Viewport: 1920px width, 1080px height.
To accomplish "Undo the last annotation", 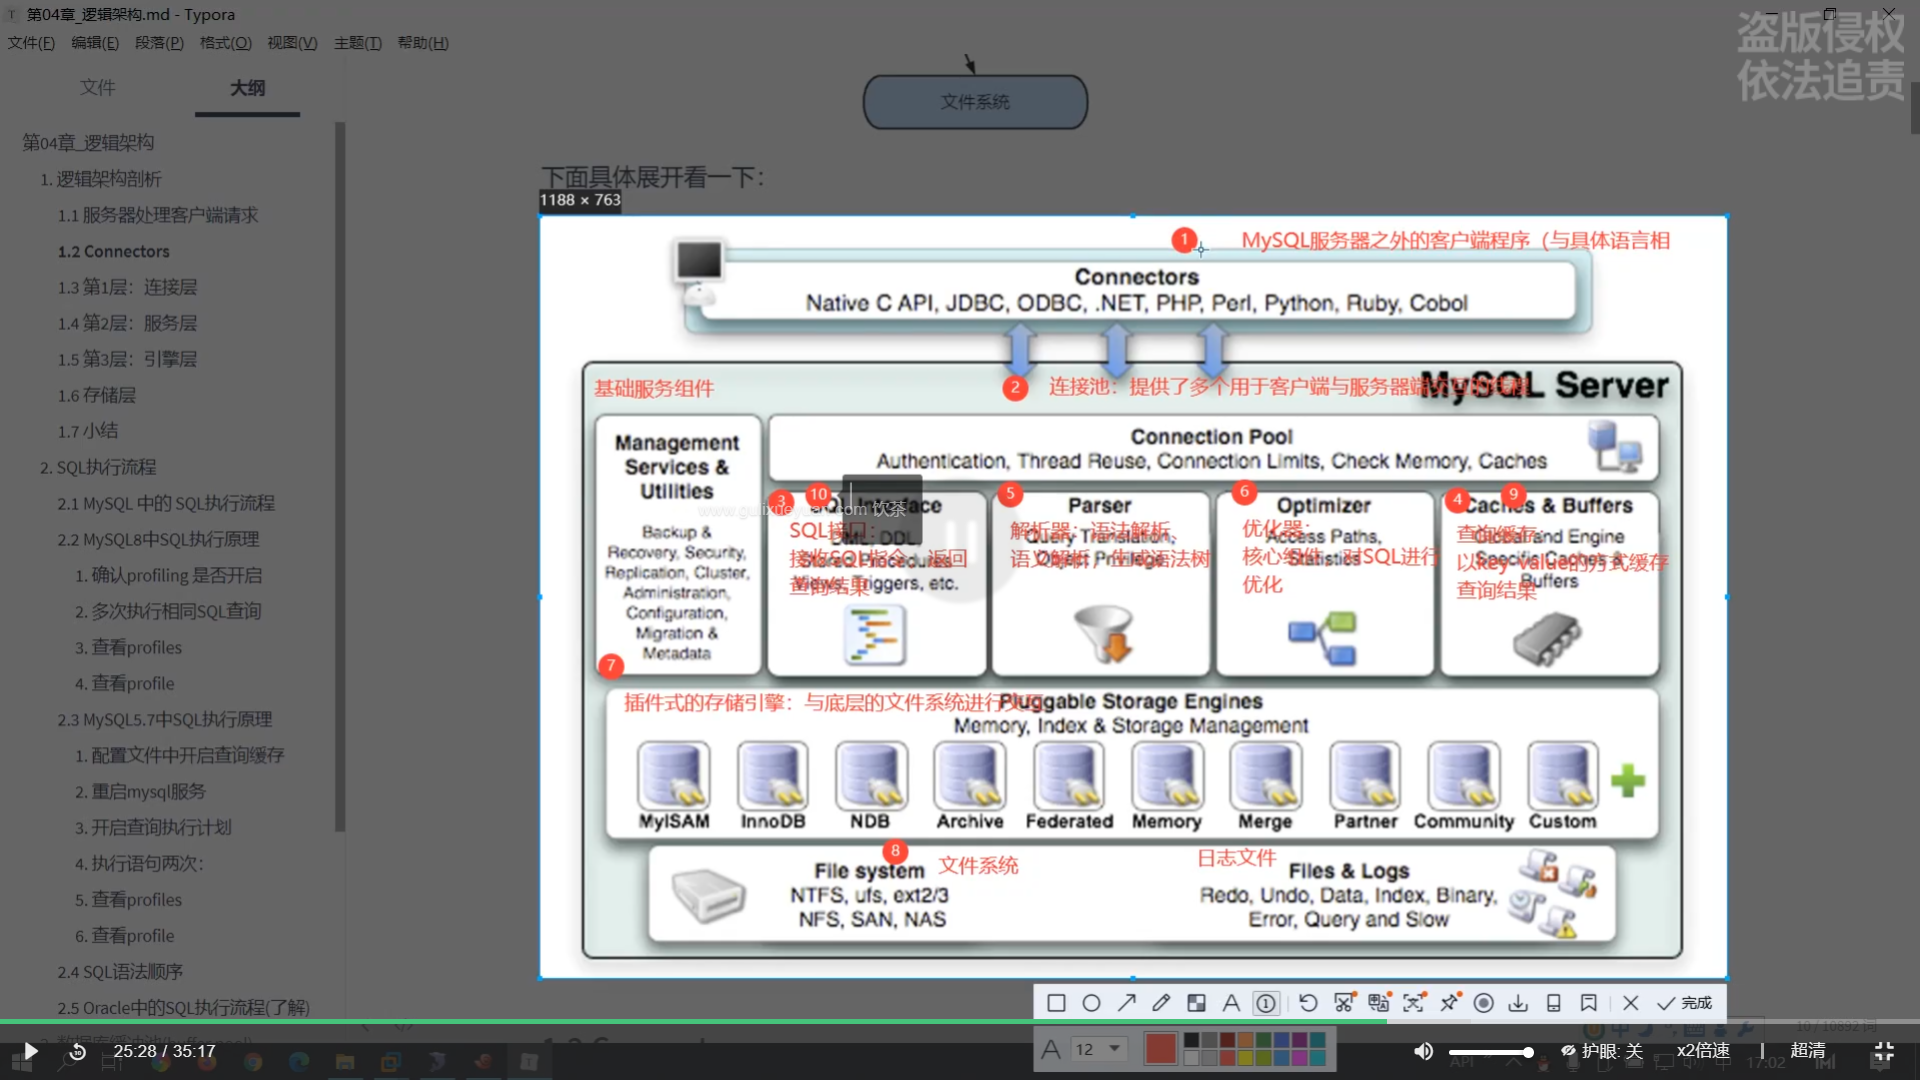I will pos(1308,1003).
